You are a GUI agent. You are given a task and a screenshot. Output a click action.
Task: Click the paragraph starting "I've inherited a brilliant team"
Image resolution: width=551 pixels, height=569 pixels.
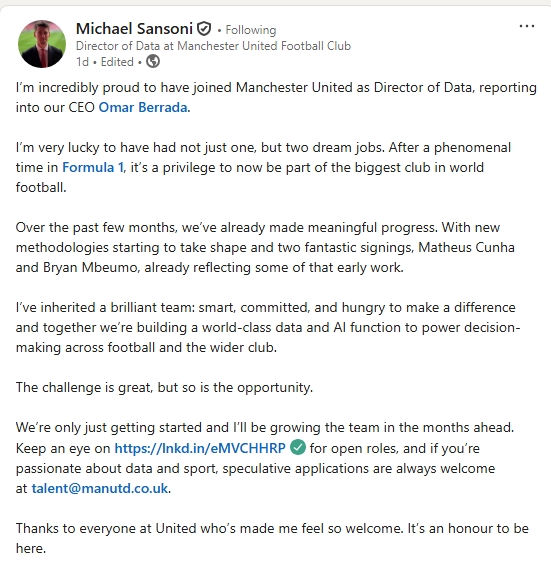click(x=268, y=327)
